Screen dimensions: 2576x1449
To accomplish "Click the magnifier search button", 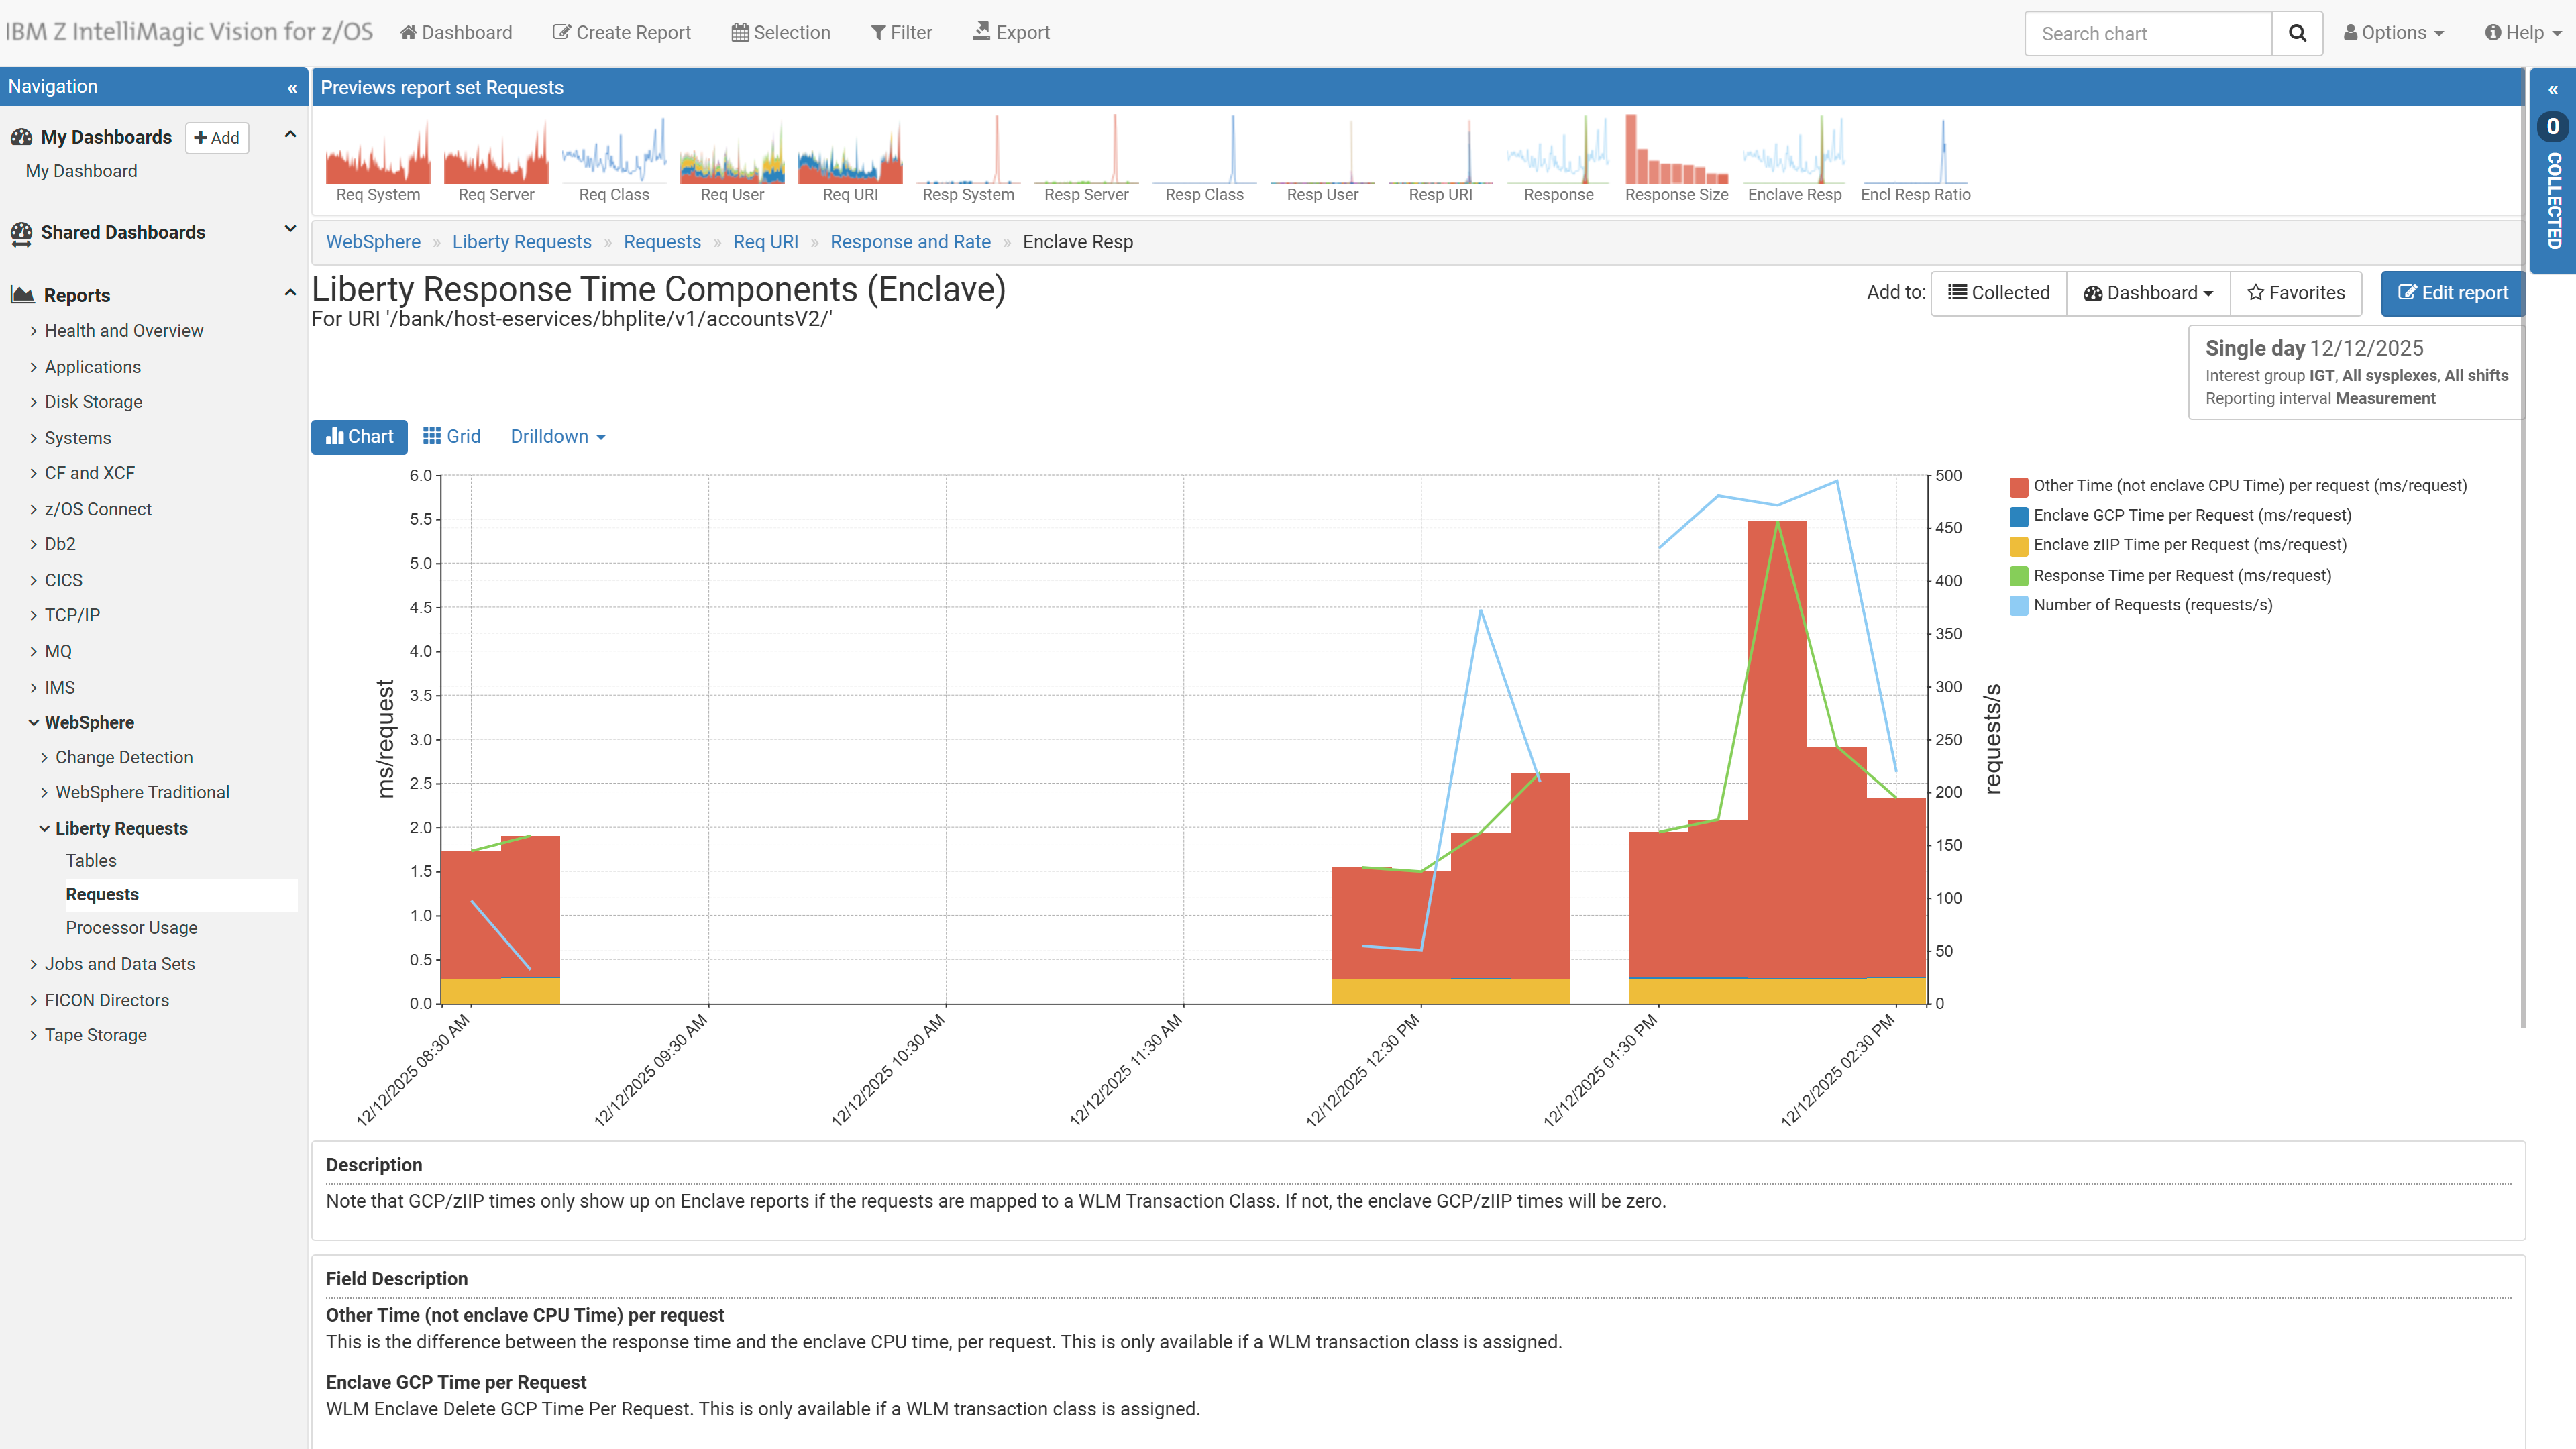I will click(2297, 33).
